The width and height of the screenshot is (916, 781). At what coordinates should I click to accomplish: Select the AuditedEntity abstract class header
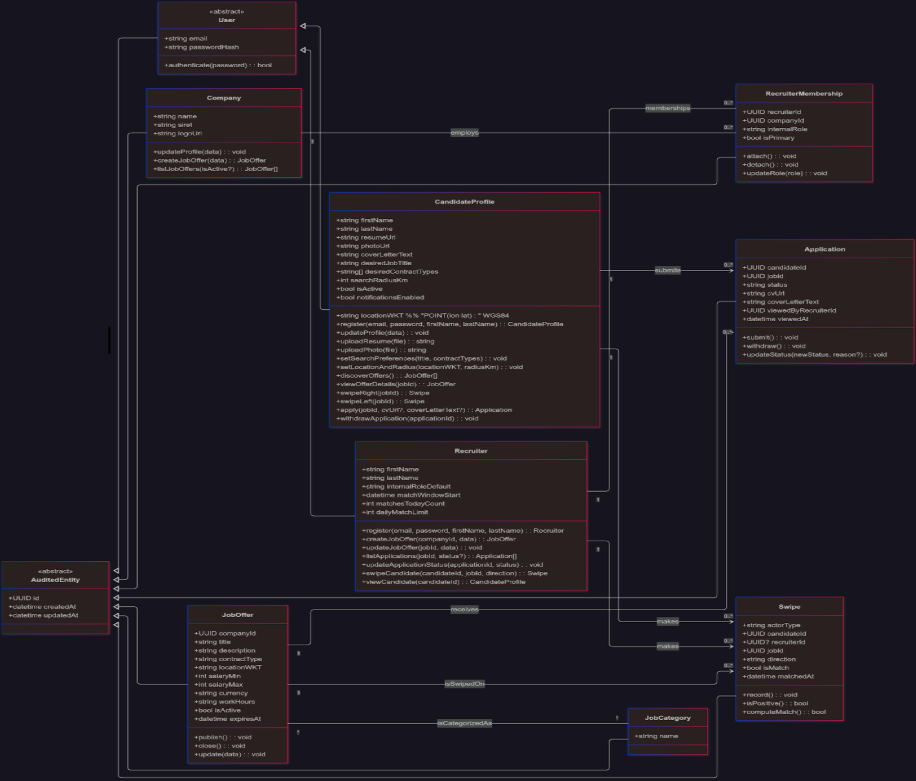[58, 575]
